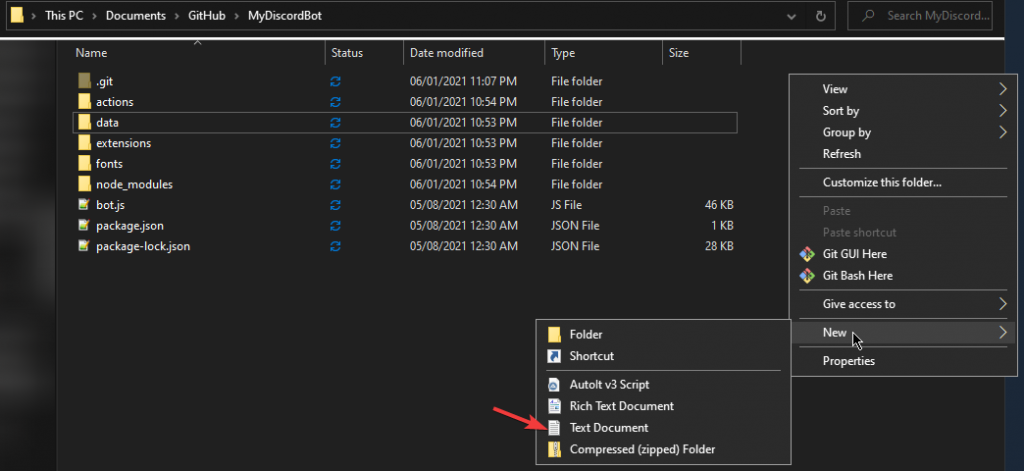The image size is (1024, 471).
Task: Click Customize this folder option
Action: pyautogui.click(x=882, y=182)
